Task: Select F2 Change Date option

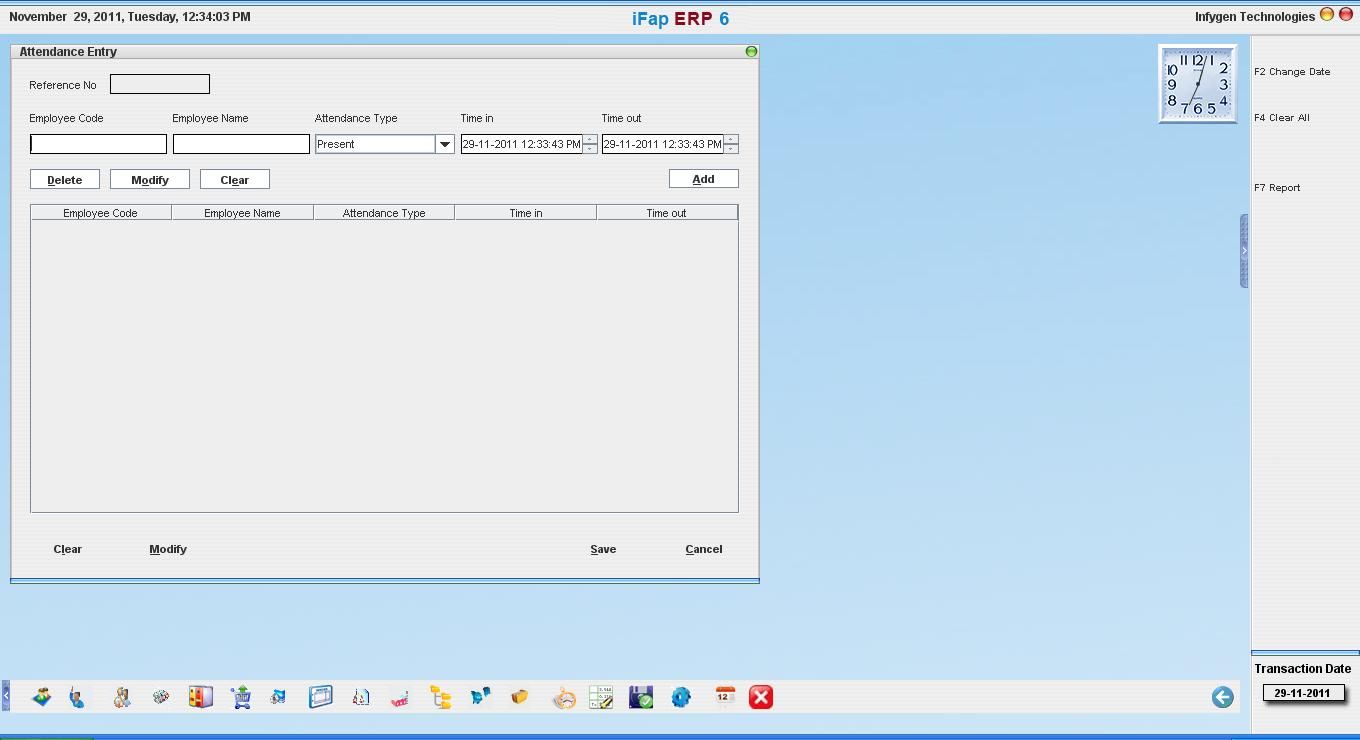Action: [x=1292, y=72]
